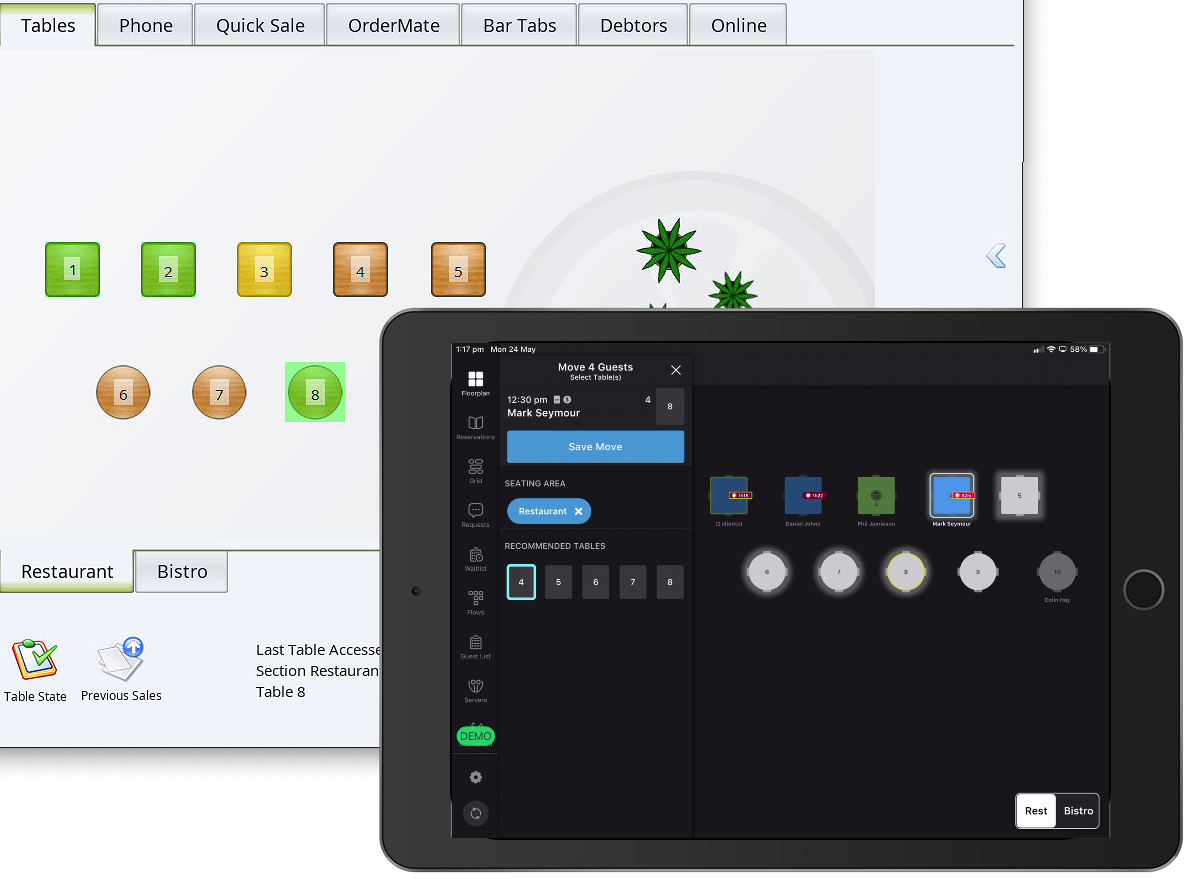Open Reservations in the iPad sidebar
This screenshot has height=884, width=1192.
pos(475,427)
